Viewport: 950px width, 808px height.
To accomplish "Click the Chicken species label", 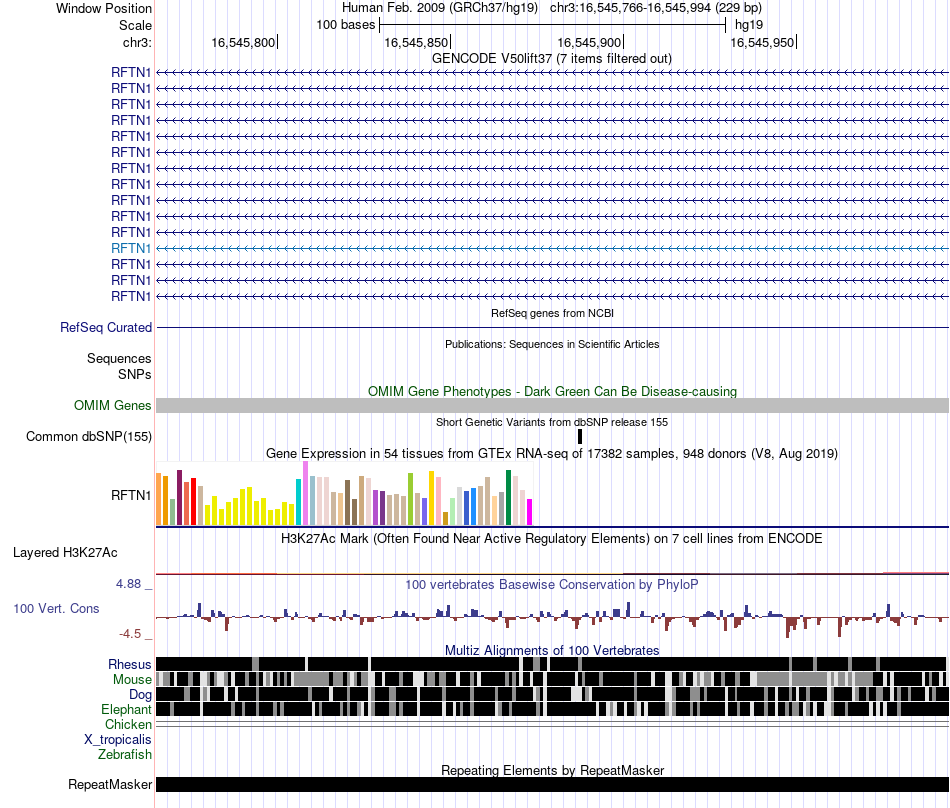I will [x=128, y=724].
